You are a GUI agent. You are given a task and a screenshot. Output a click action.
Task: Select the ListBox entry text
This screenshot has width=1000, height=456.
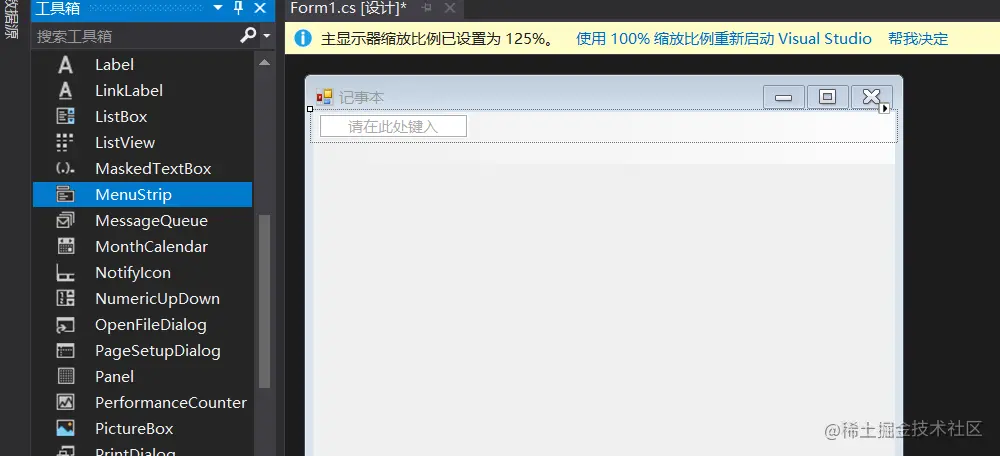(121, 117)
